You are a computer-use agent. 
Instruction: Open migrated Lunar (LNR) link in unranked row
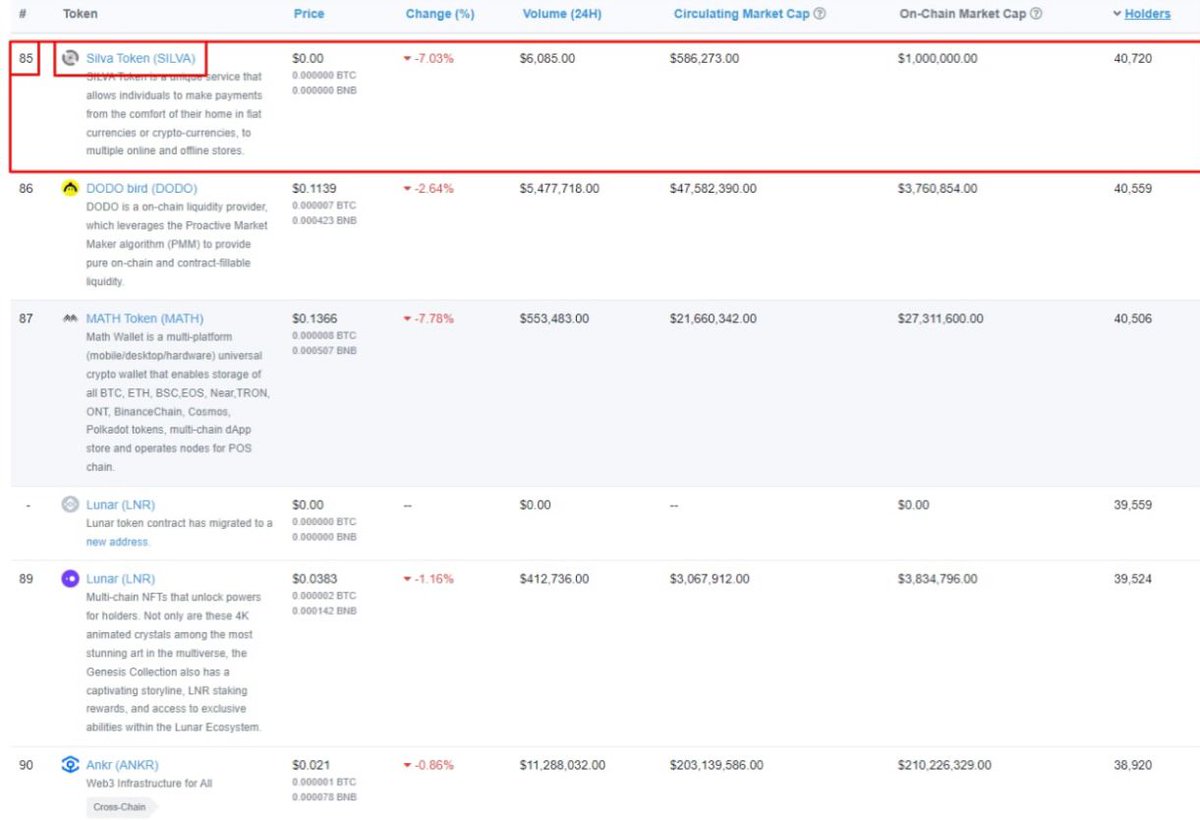pyautogui.click(x=121, y=505)
